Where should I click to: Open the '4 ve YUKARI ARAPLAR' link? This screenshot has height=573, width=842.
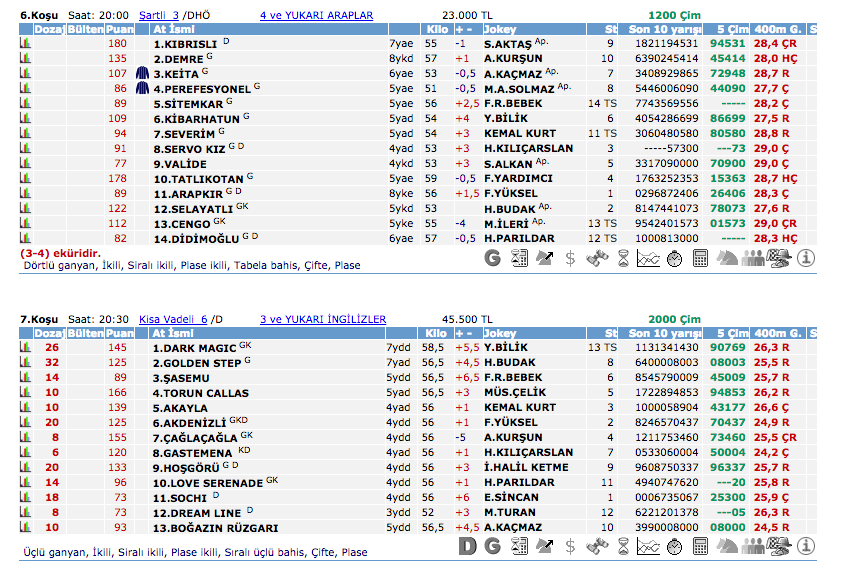coord(316,16)
